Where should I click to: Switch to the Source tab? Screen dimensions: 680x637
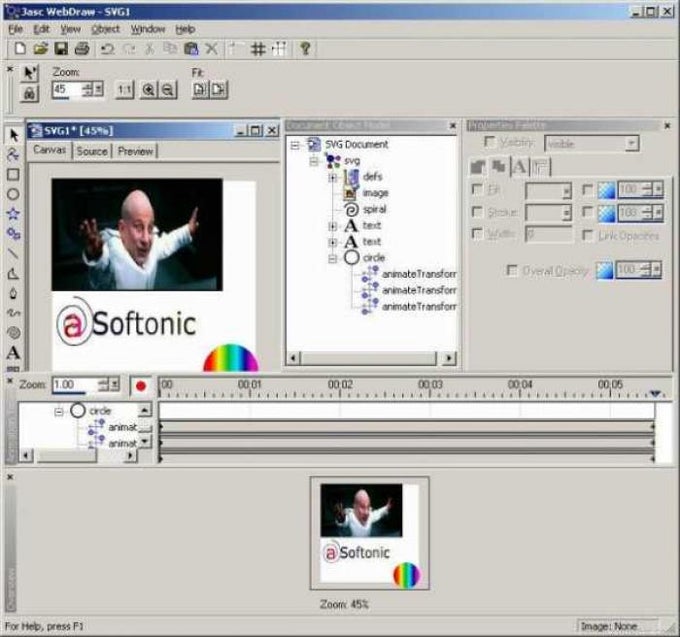tap(92, 151)
